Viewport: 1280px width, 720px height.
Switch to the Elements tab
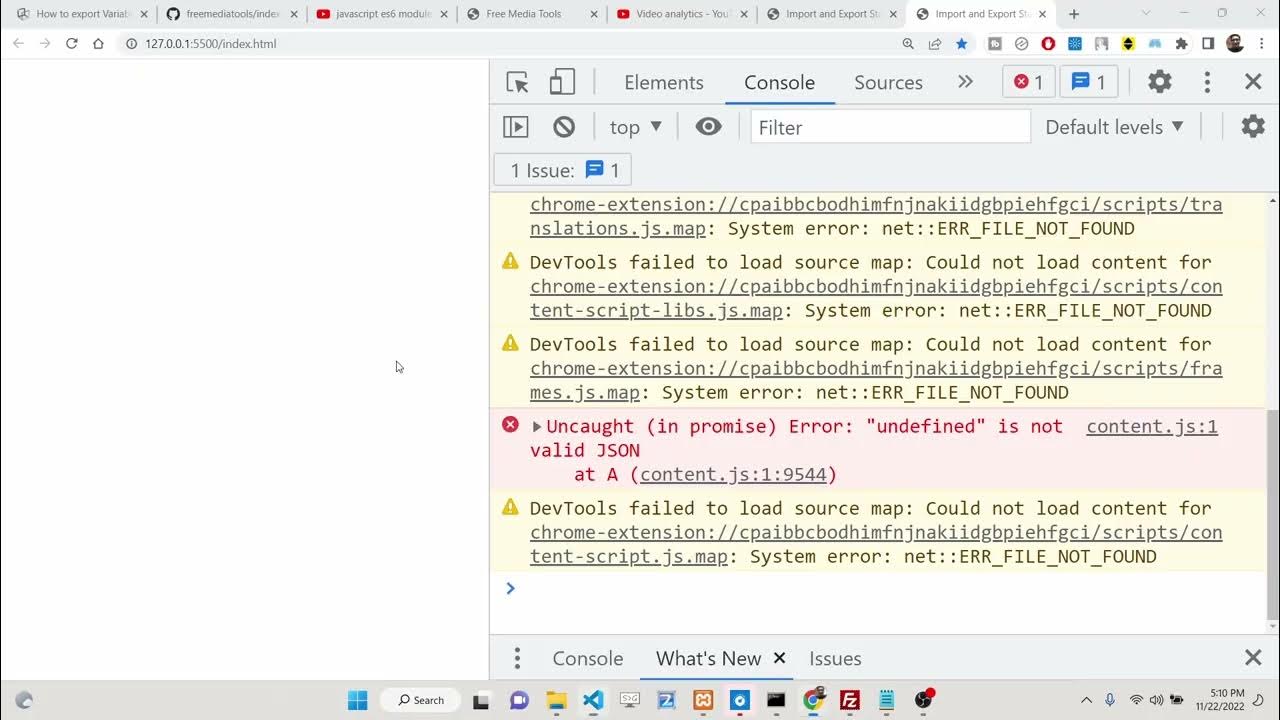click(x=664, y=83)
